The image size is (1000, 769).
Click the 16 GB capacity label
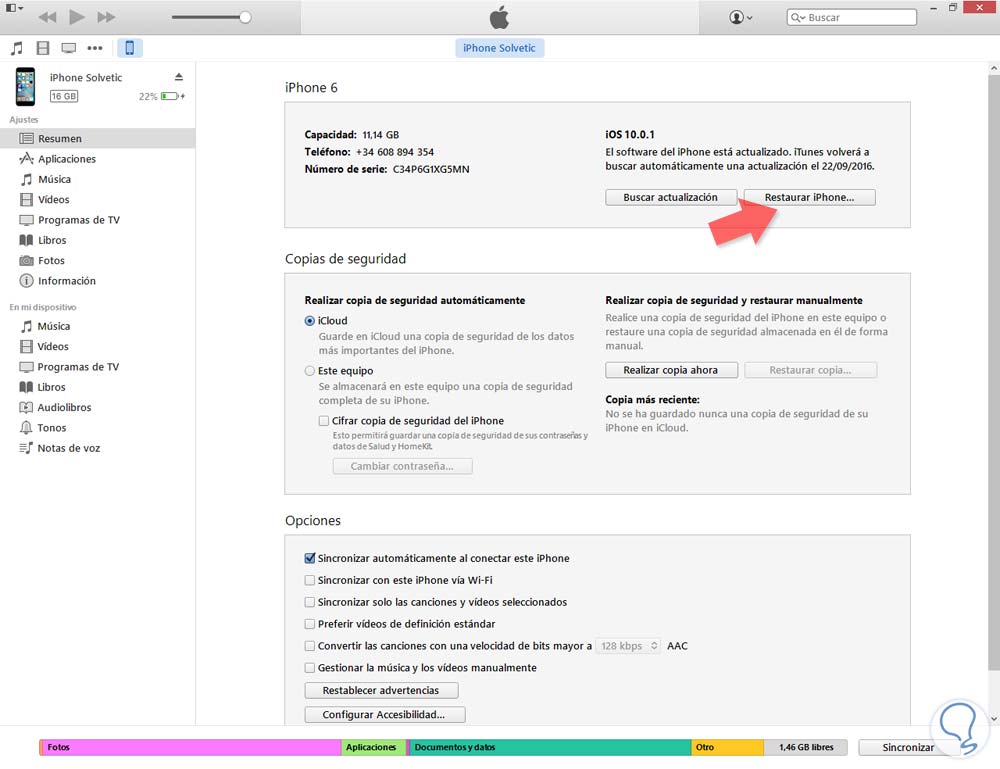64,96
